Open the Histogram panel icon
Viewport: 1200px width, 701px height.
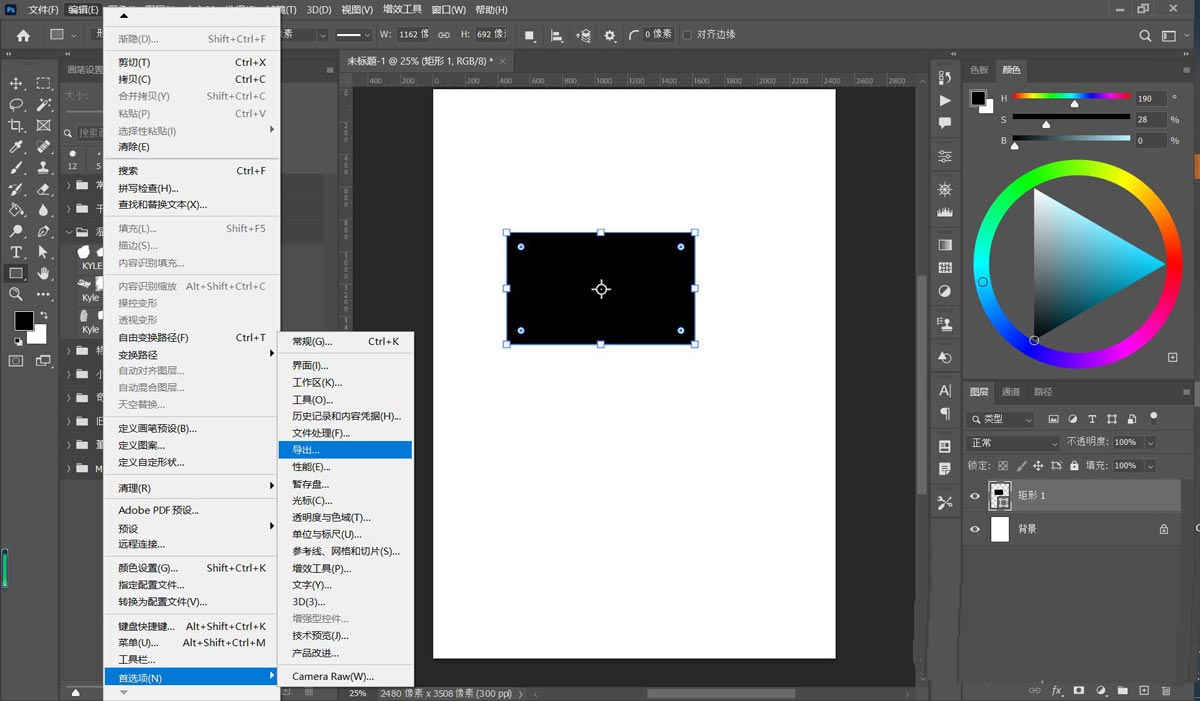945,212
